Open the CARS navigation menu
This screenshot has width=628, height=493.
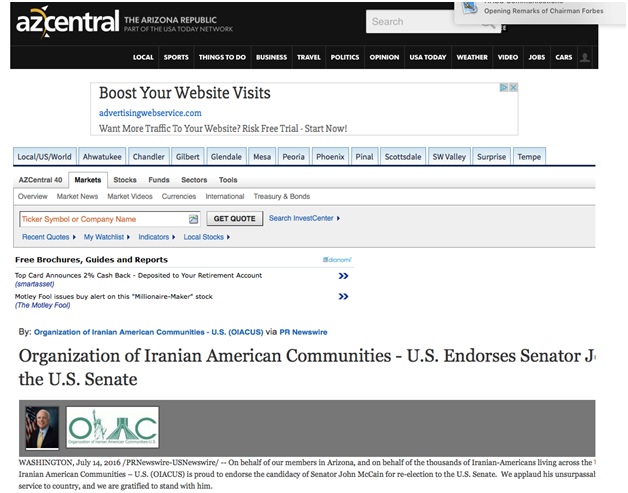pyautogui.click(x=564, y=57)
